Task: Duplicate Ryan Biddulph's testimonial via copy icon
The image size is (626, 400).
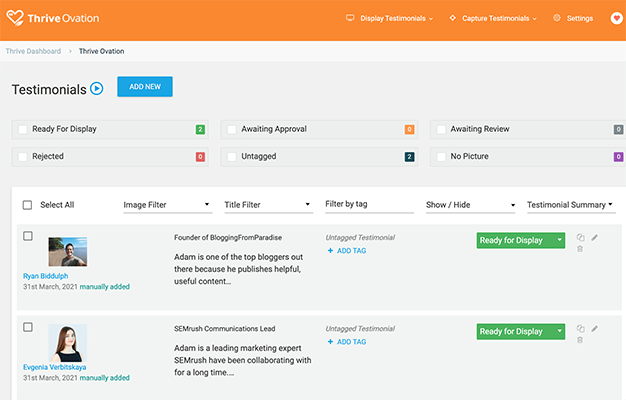Action: (x=580, y=238)
